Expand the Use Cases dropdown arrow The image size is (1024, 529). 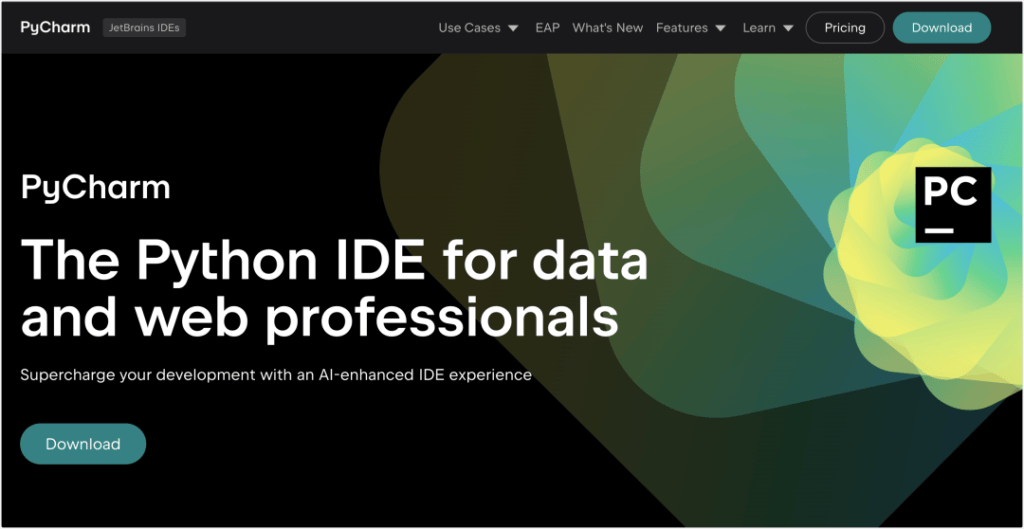[513, 28]
